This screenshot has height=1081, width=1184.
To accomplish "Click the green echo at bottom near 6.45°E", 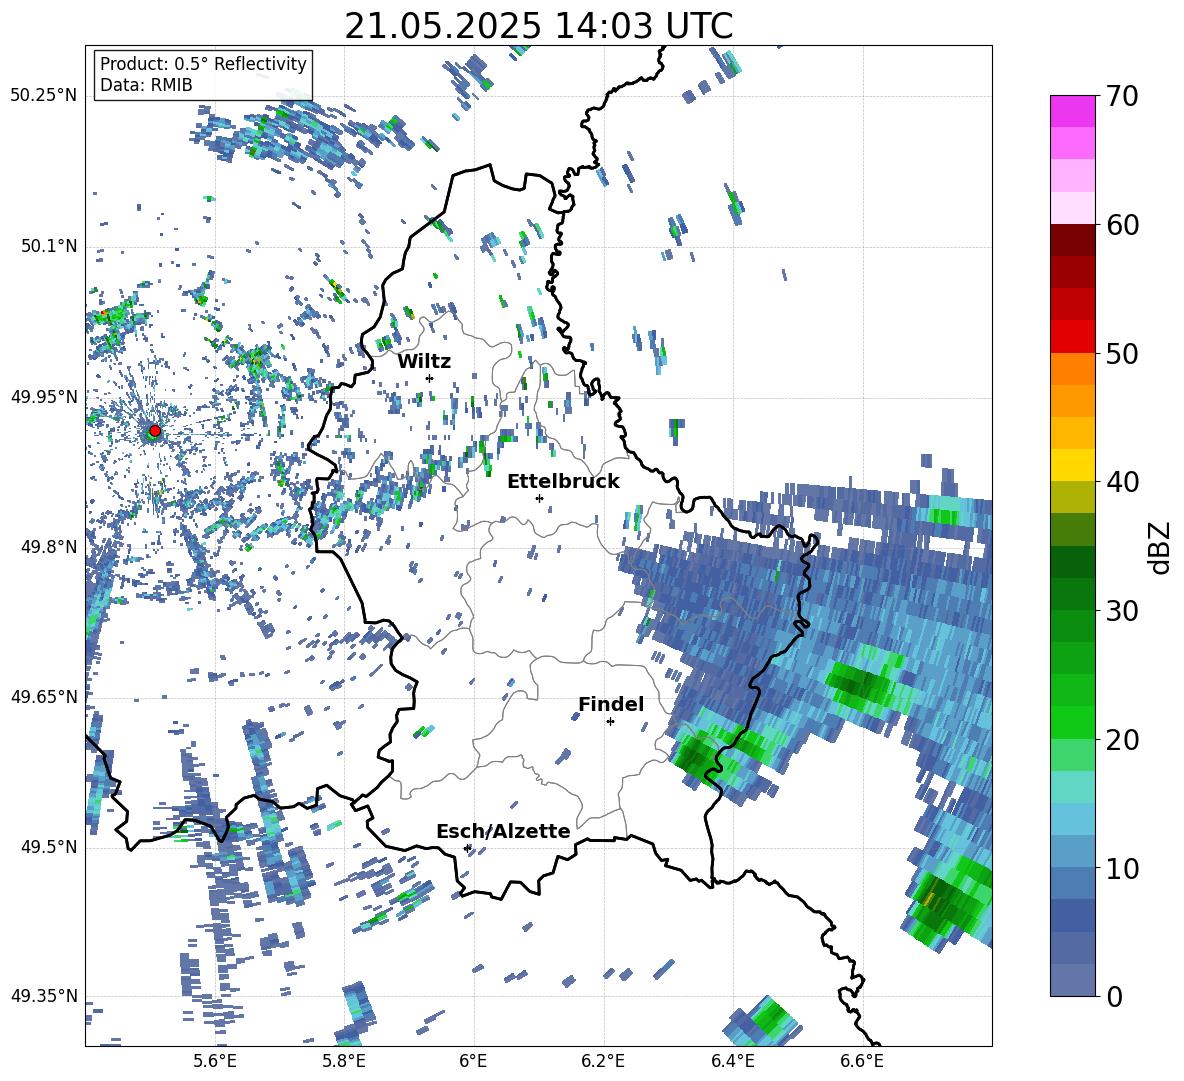I will 770,1018.
